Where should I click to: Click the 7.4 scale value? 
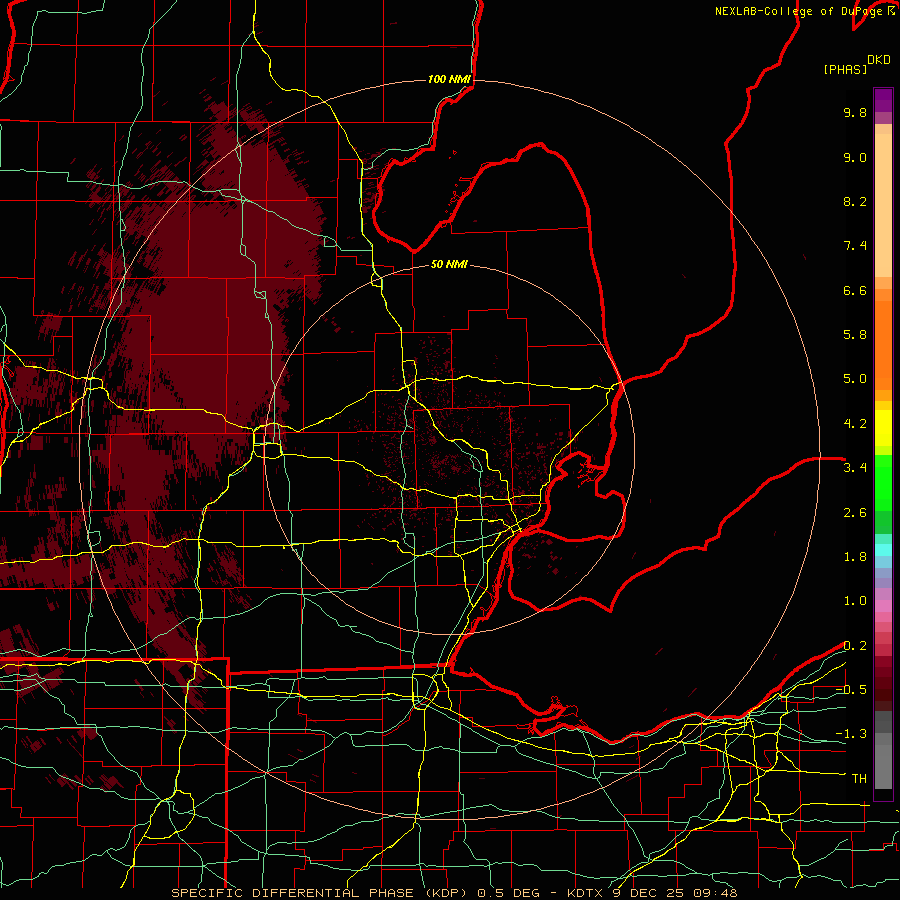tap(855, 246)
